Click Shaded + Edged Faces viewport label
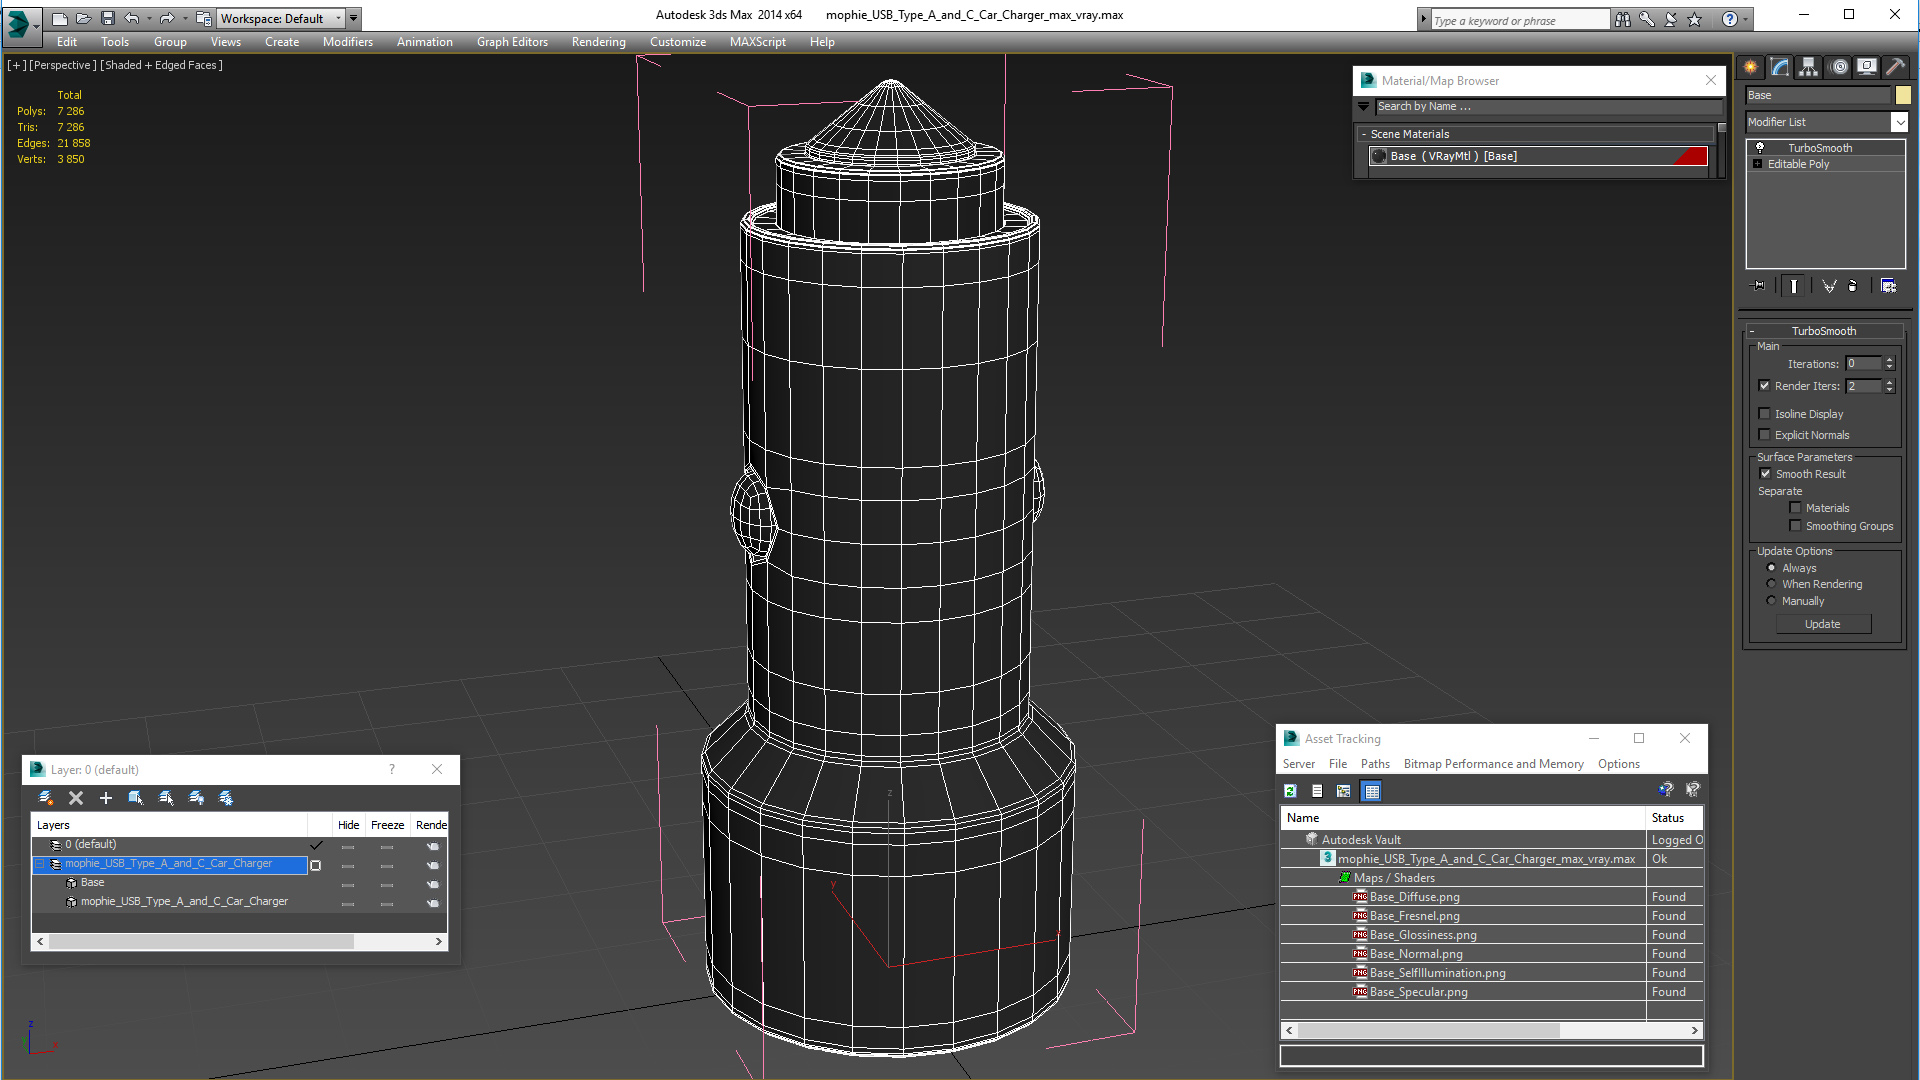 point(162,65)
